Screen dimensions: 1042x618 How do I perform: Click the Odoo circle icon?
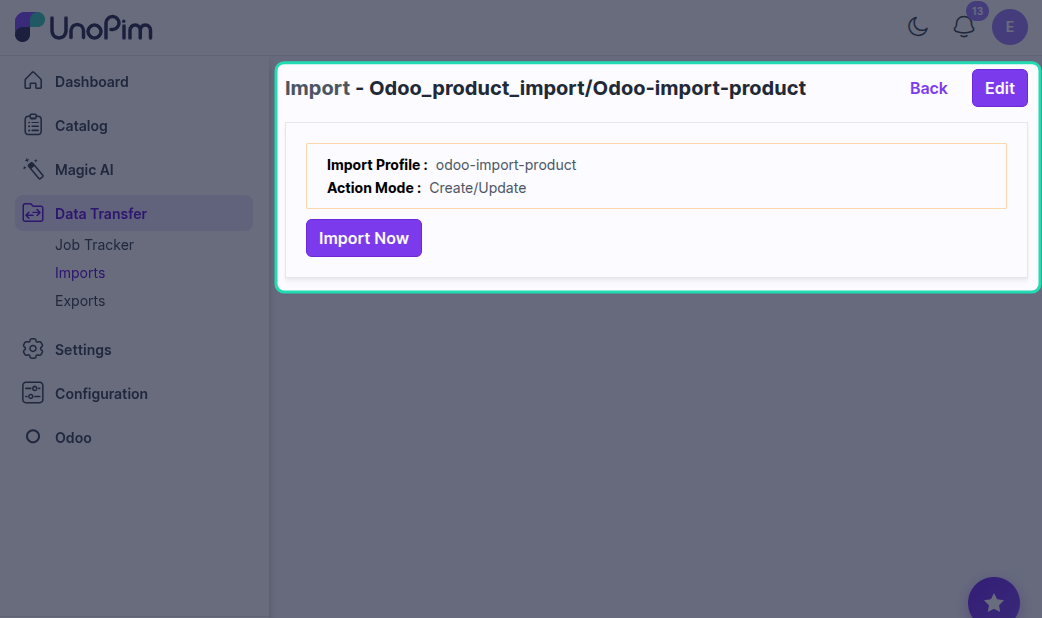pos(33,437)
